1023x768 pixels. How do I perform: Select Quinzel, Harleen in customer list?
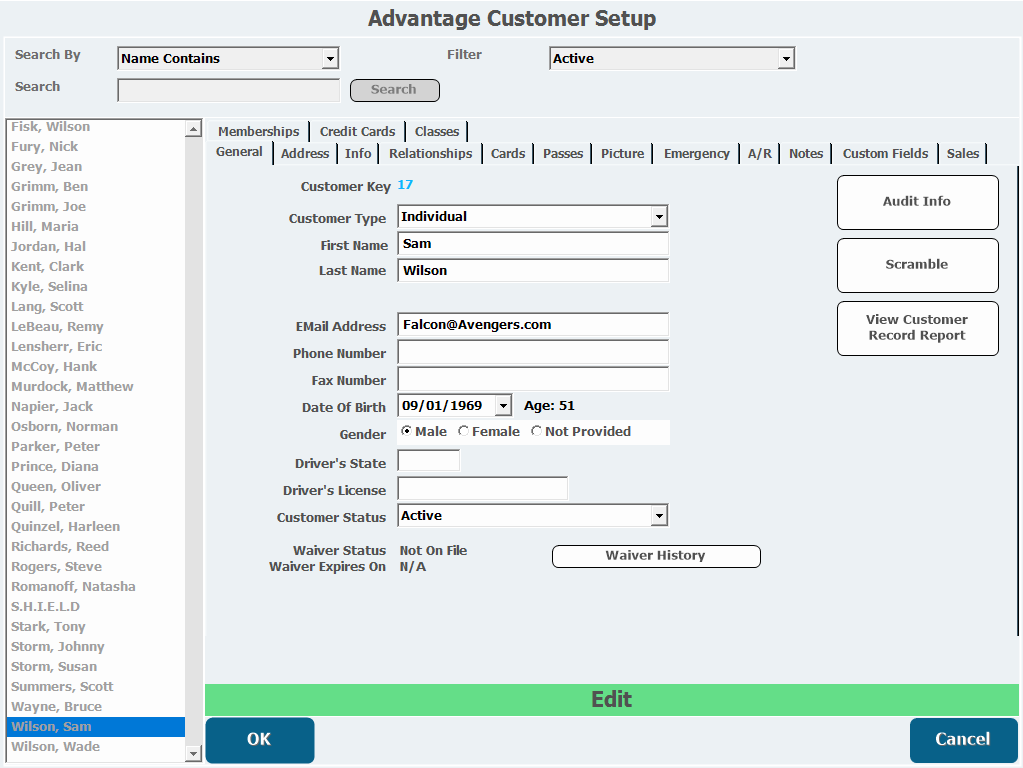coord(95,527)
